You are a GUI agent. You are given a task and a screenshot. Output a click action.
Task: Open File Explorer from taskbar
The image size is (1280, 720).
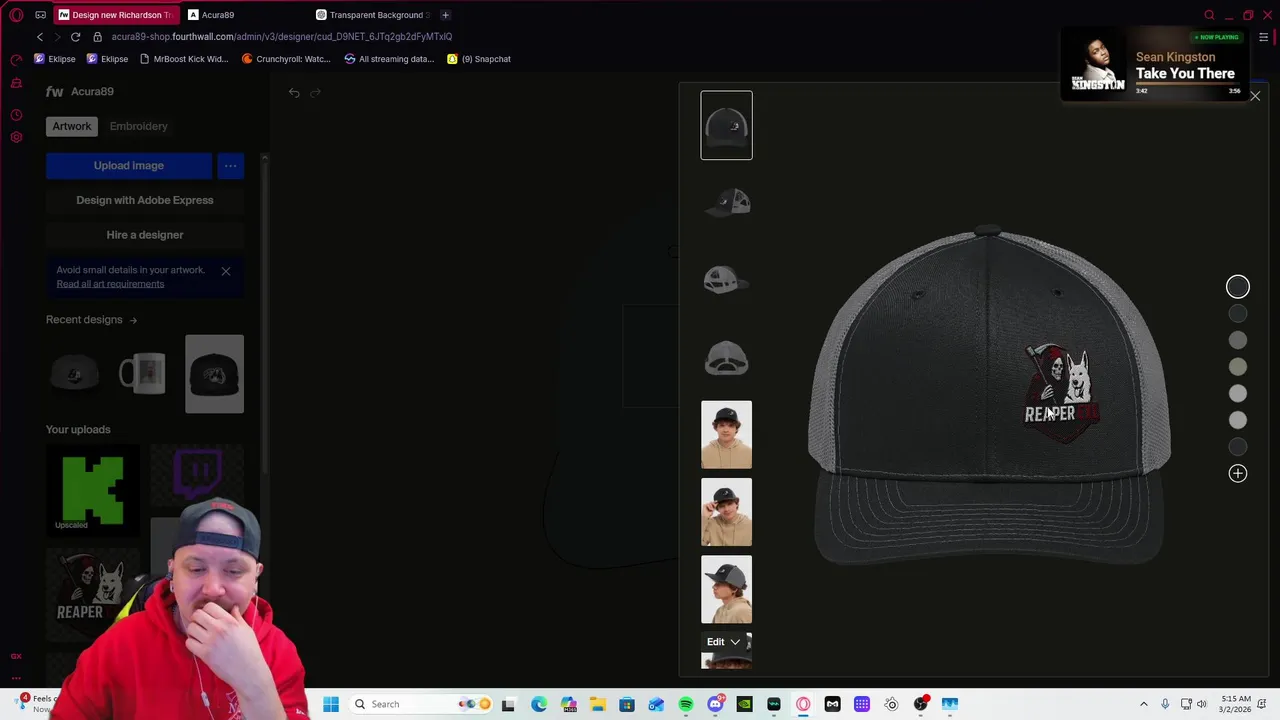click(598, 704)
